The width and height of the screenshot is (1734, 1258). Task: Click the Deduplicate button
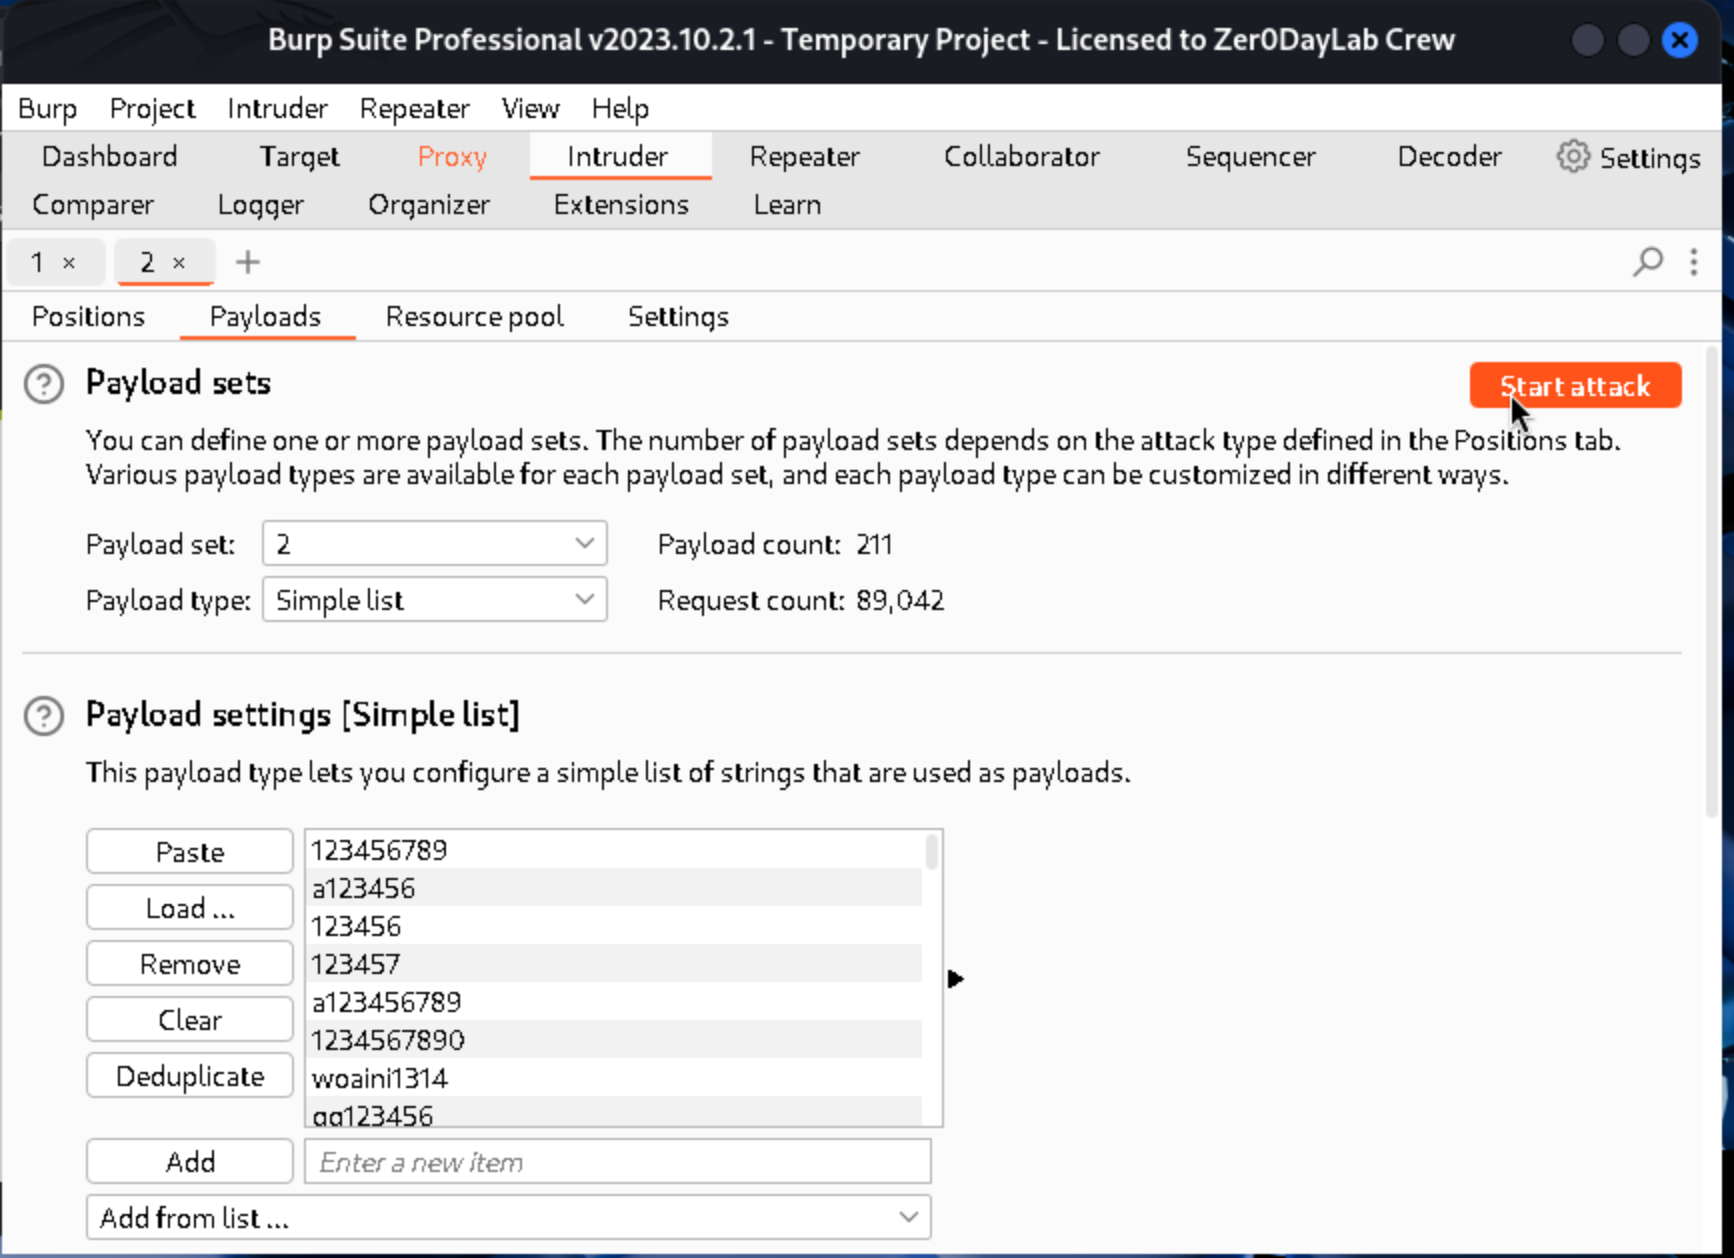pyautogui.click(x=189, y=1076)
